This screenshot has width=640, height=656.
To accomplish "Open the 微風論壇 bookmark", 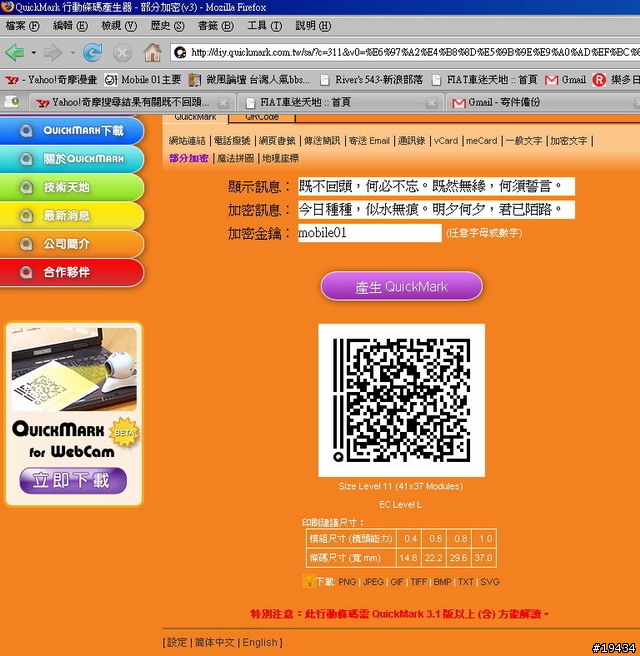I will [249, 79].
